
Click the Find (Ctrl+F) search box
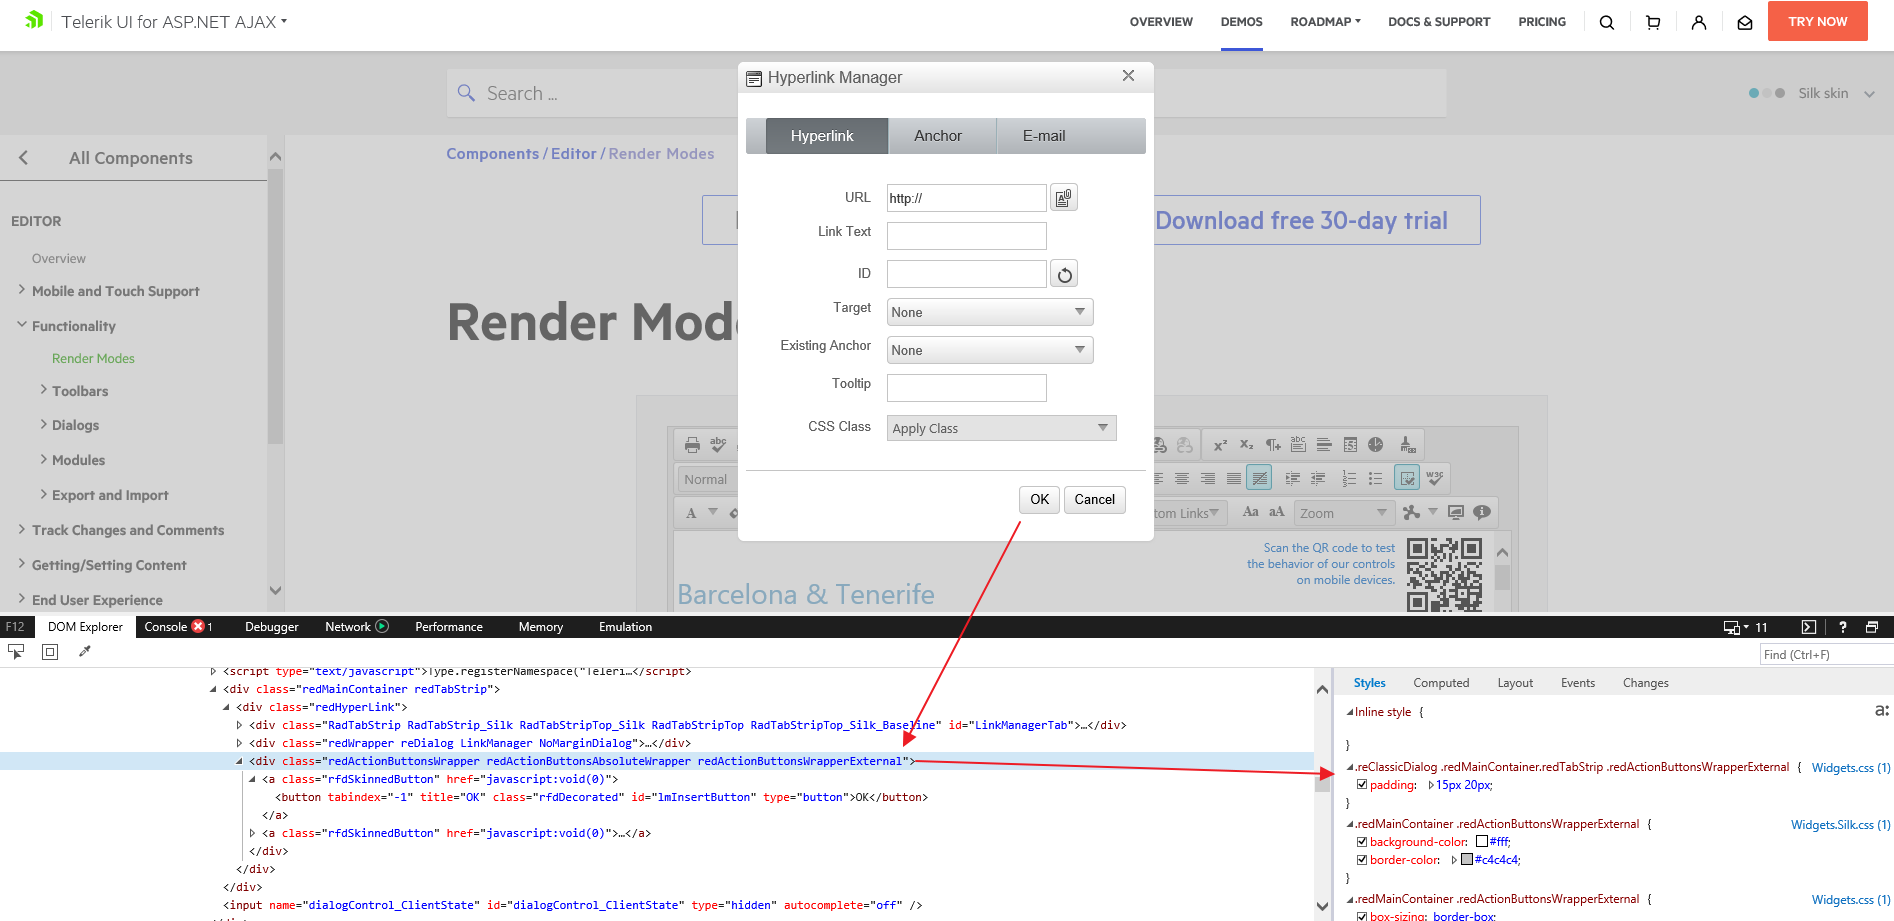tap(1826, 655)
